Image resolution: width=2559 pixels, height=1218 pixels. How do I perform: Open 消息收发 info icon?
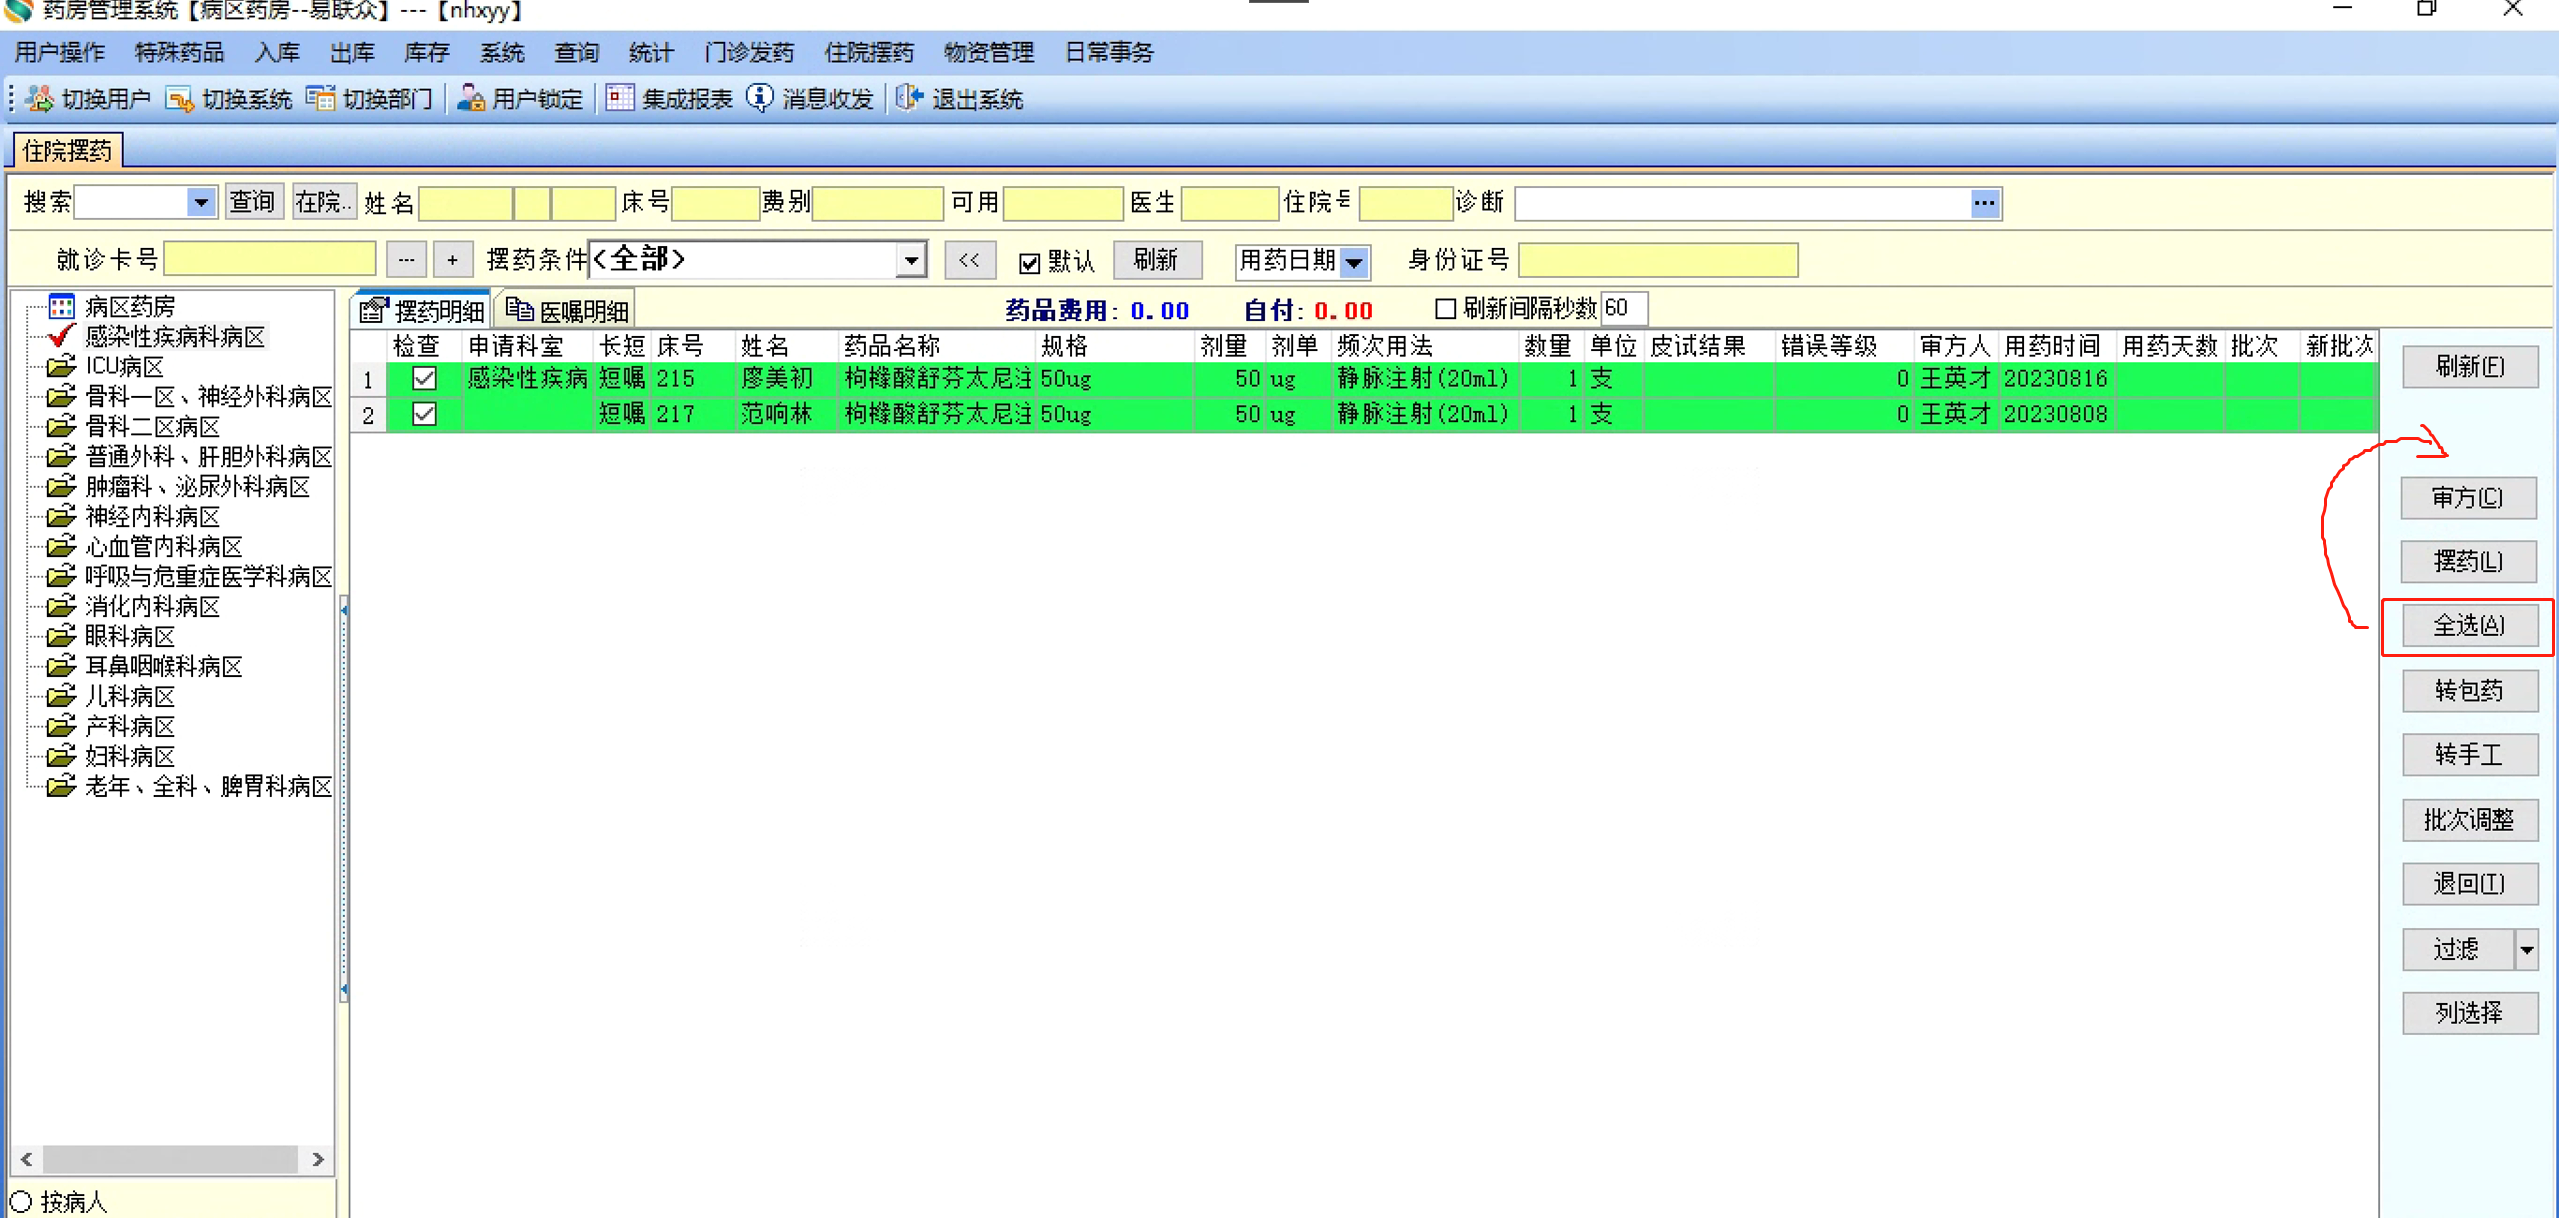pyautogui.click(x=760, y=98)
